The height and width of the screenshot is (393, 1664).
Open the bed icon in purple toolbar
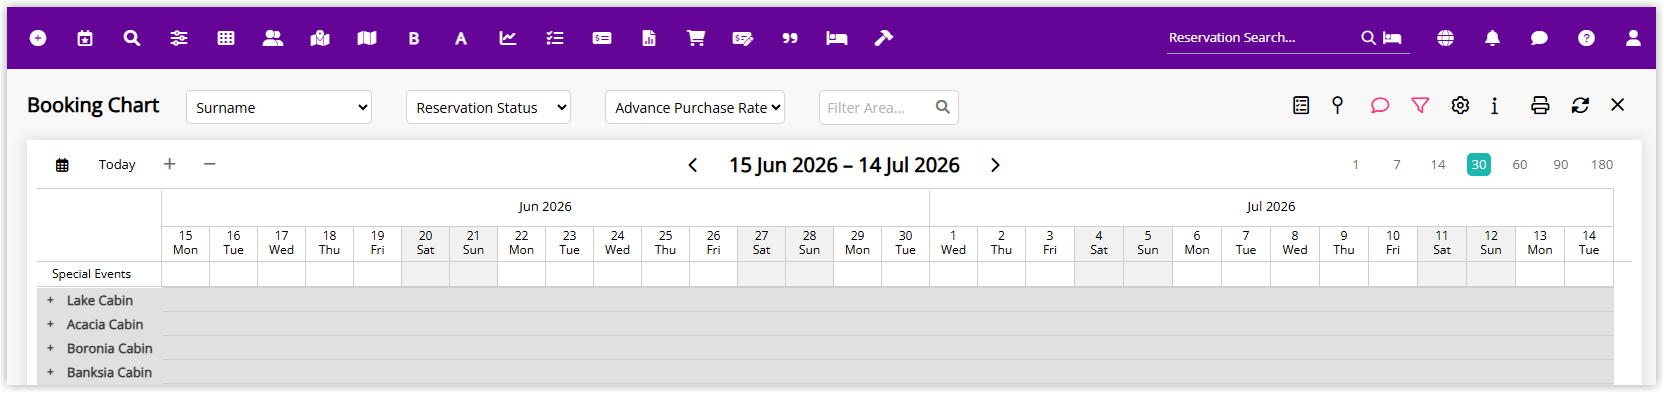coord(837,38)
